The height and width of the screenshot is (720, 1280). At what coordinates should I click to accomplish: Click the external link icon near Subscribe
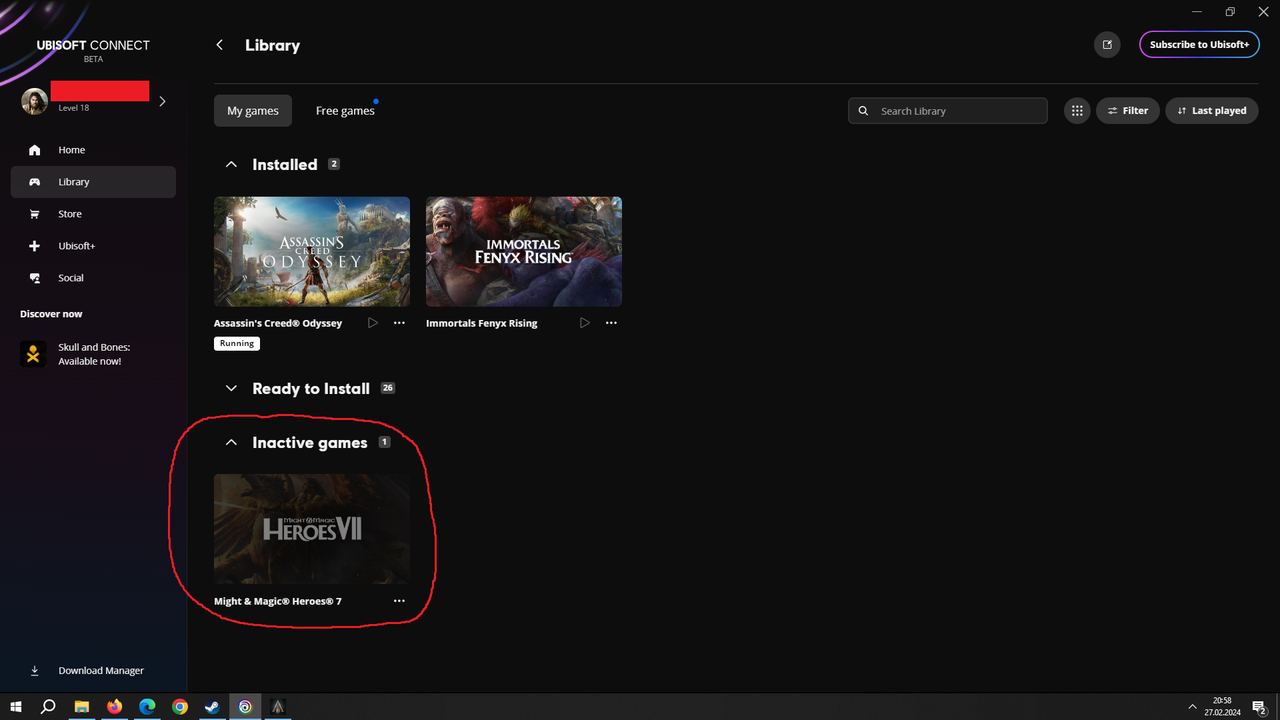click(x=1107, y=44)
